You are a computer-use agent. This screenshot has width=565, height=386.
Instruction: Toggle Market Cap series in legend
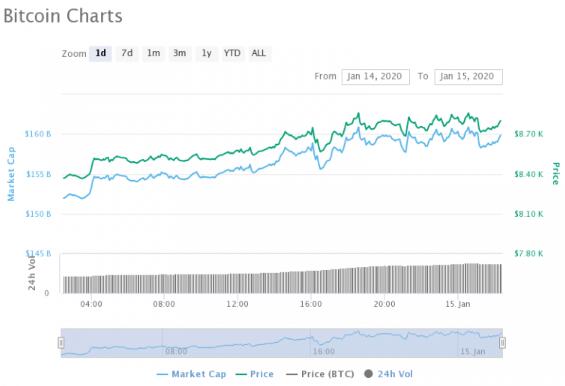pyautogui.click(x=191, y=374)
